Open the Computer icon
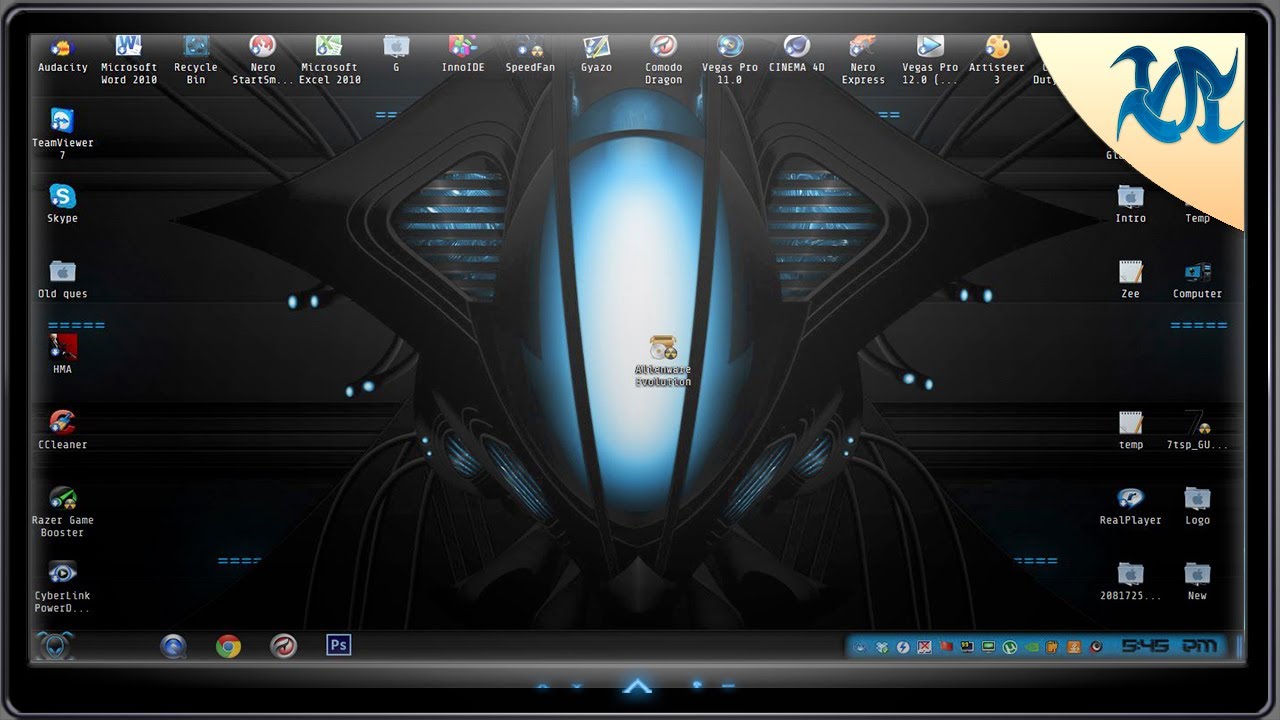Screen dimensions: 1280x720 point(1197,280)
